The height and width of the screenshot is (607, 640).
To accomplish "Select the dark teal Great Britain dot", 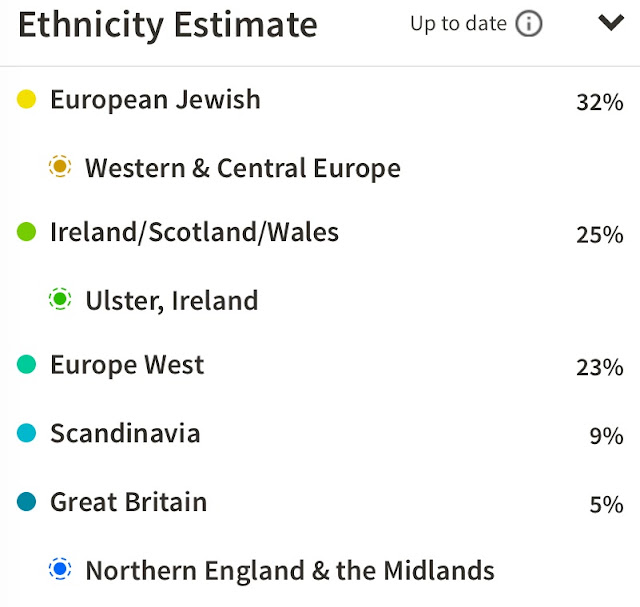I will (27, 501).
